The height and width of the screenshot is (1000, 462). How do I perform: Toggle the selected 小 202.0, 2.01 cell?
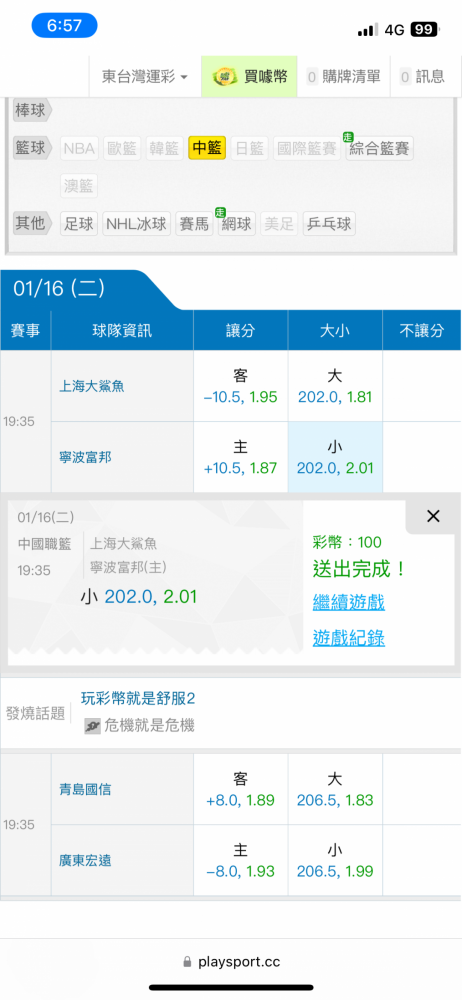335,457
